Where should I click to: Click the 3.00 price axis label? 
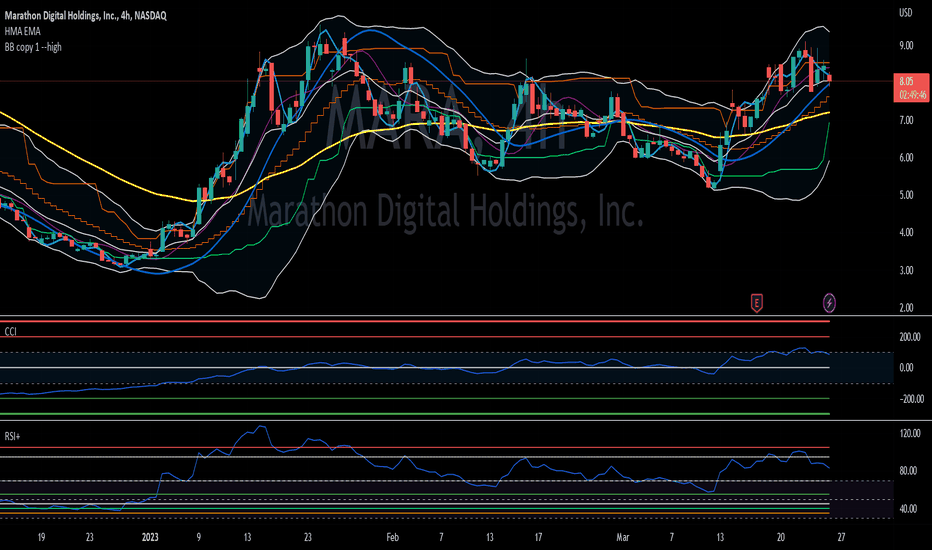tap(906, 271)
